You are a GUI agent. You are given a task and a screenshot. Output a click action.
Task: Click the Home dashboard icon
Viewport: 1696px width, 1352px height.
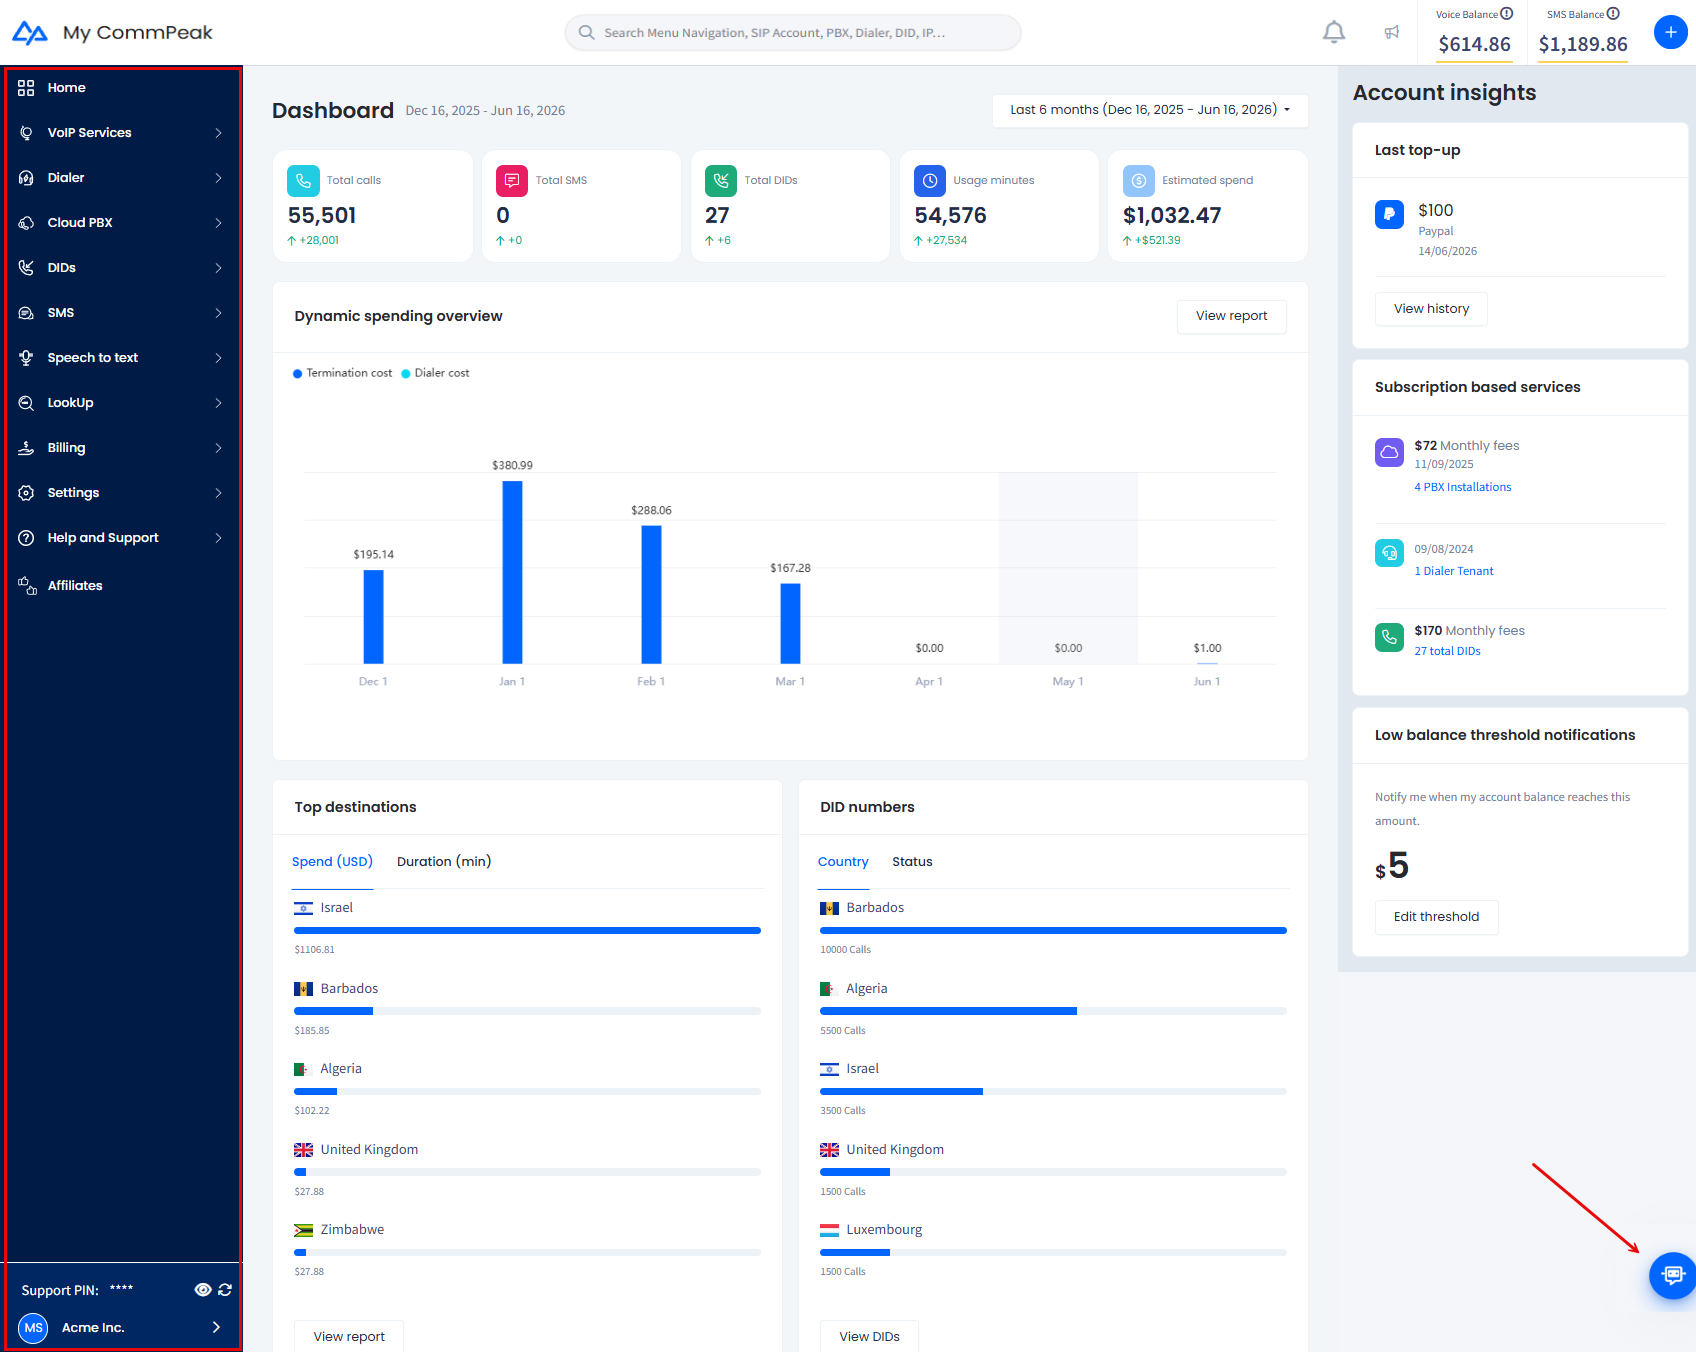pyautogui.click(x=26, y=88)
